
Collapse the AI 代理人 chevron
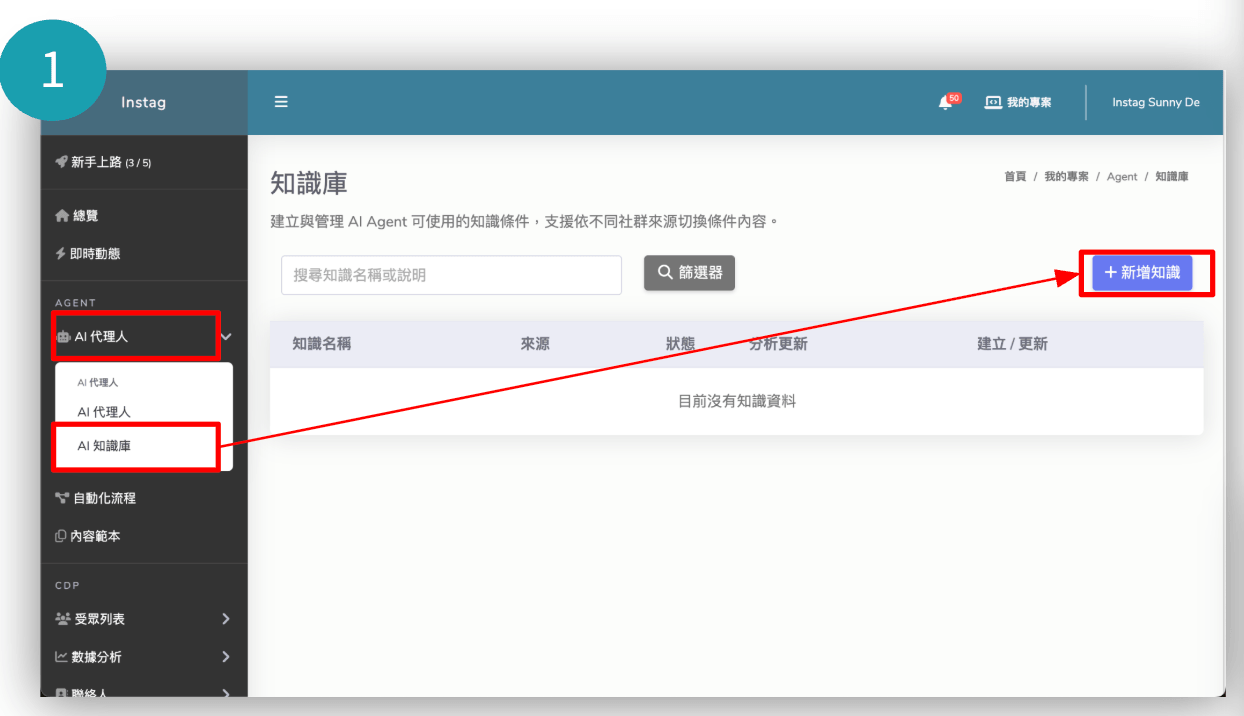[227, 337]
